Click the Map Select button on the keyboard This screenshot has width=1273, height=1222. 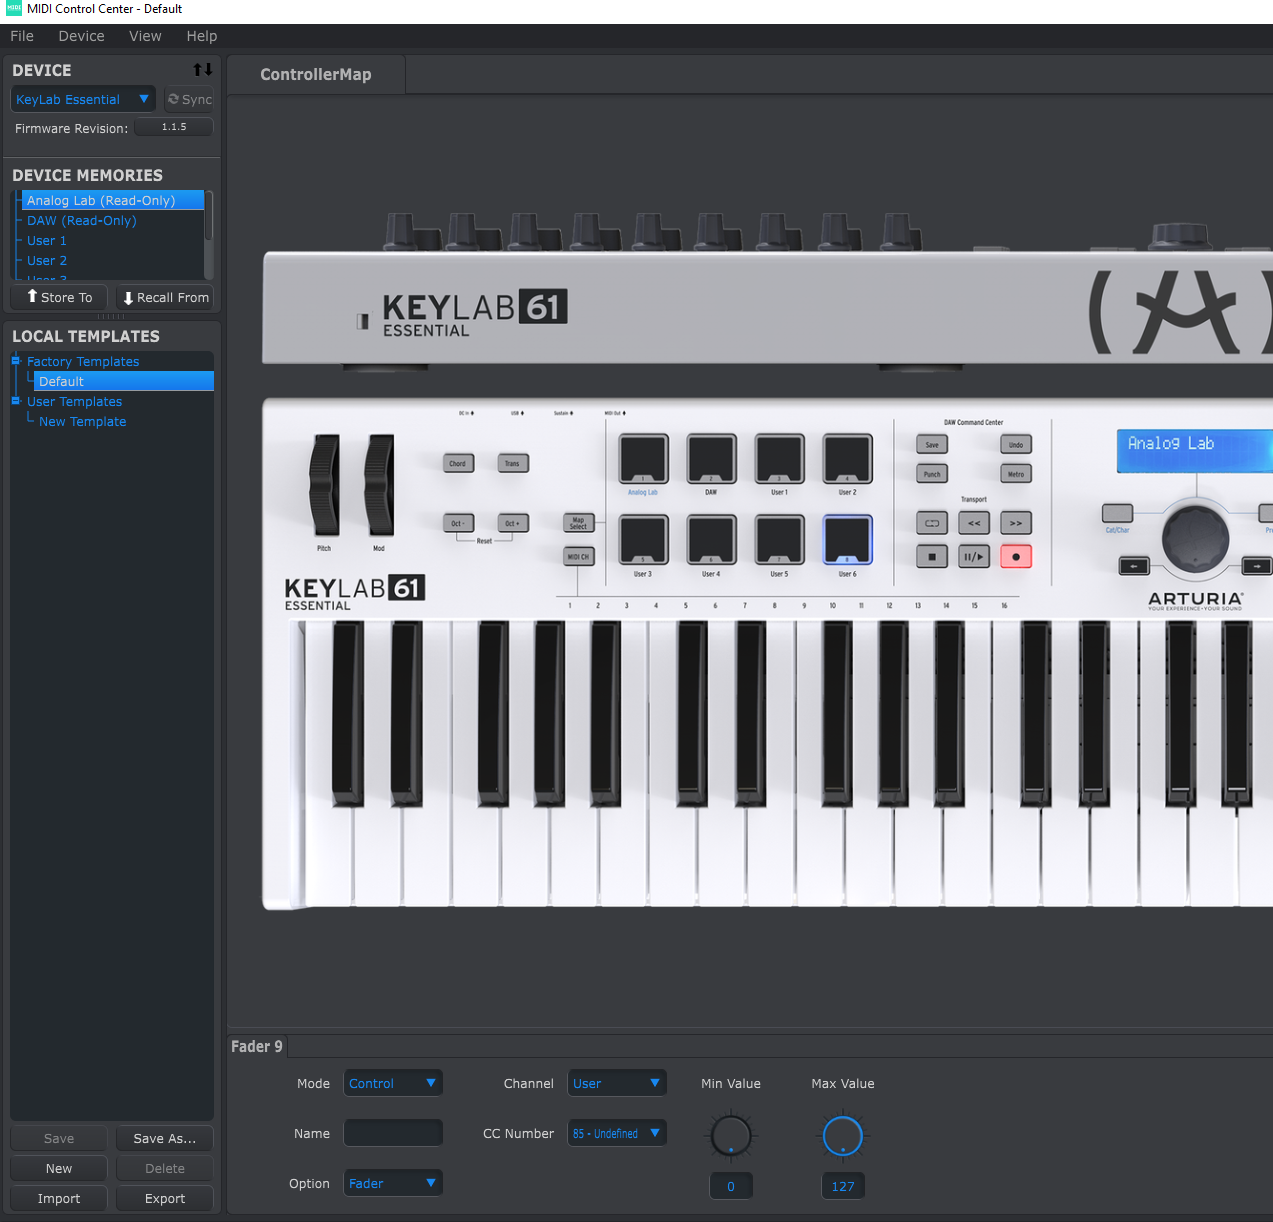(x=579, y=523)
